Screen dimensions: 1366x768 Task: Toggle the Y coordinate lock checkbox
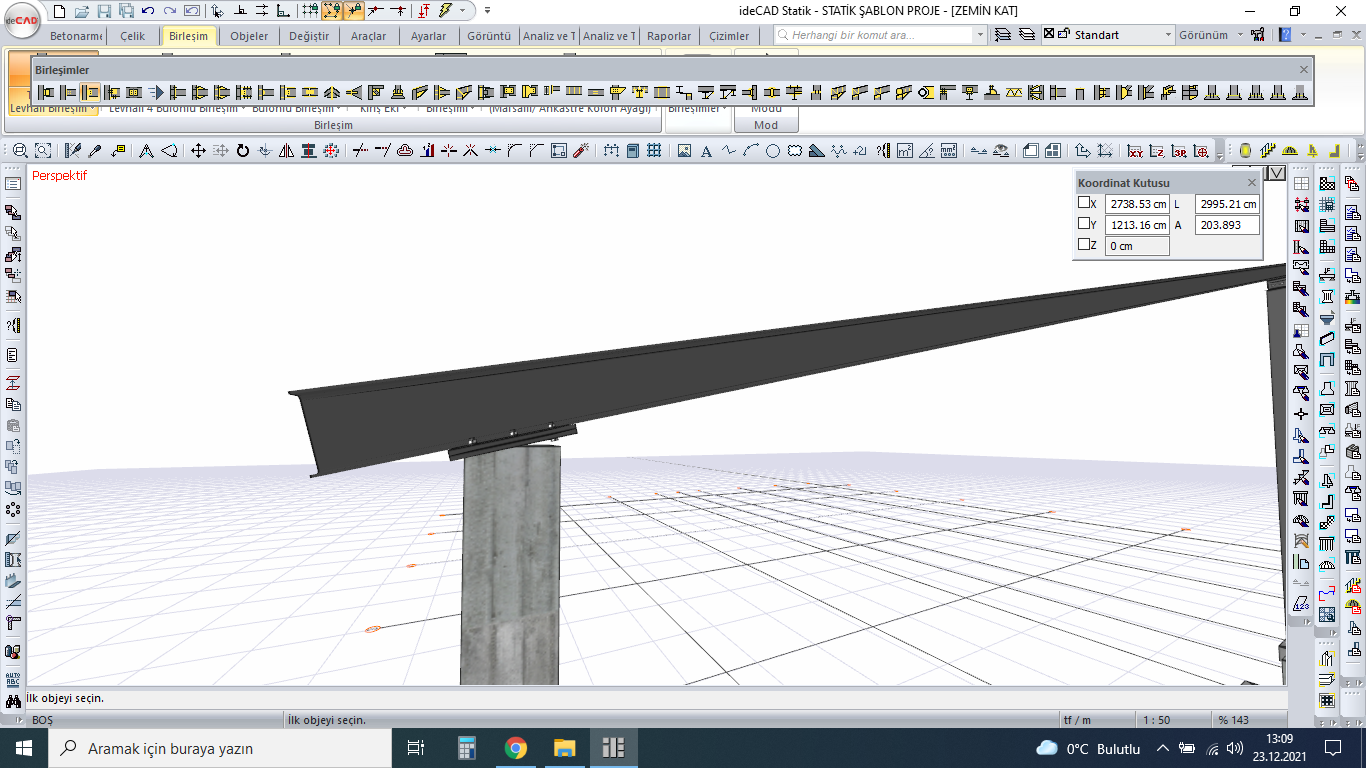[x=1084, y=223]
